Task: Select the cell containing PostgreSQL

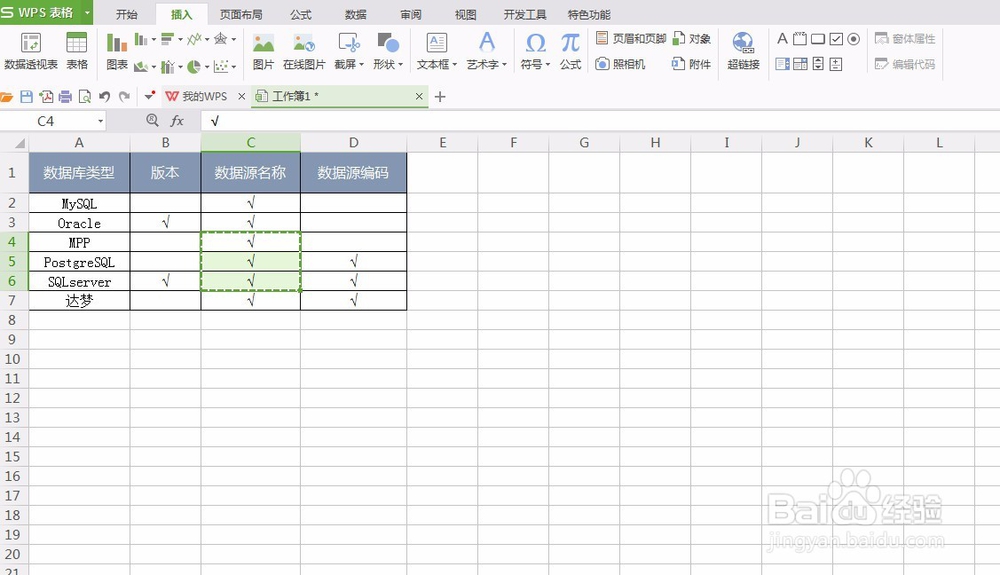Action: [x=79, y=262]
